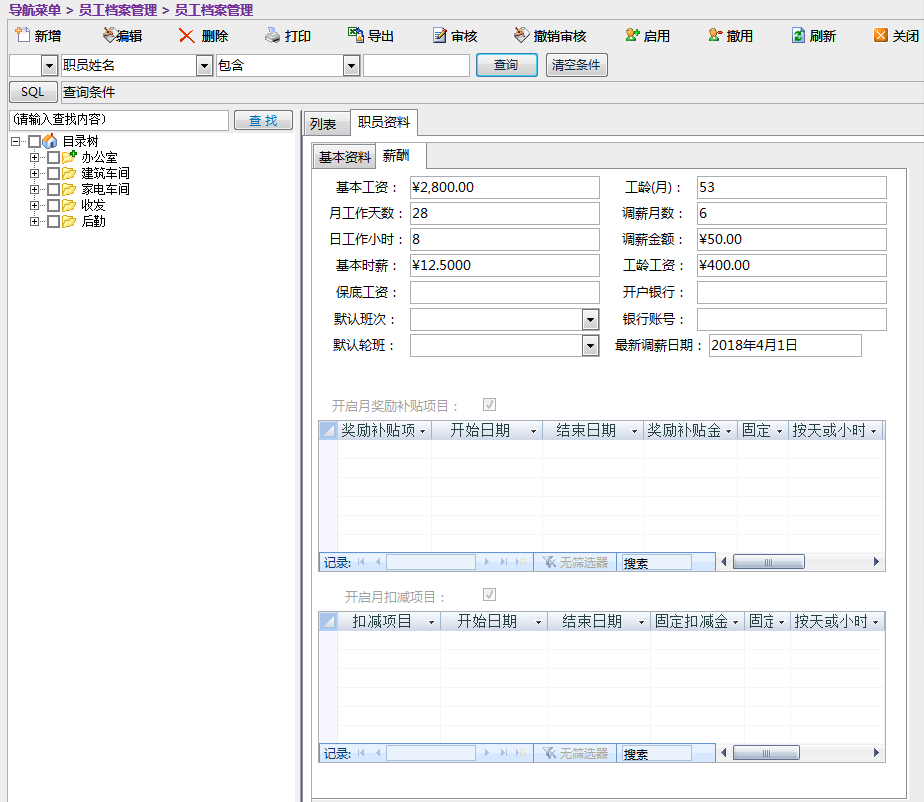Open the 包含 condition dropdown

[x=351, y=65]
